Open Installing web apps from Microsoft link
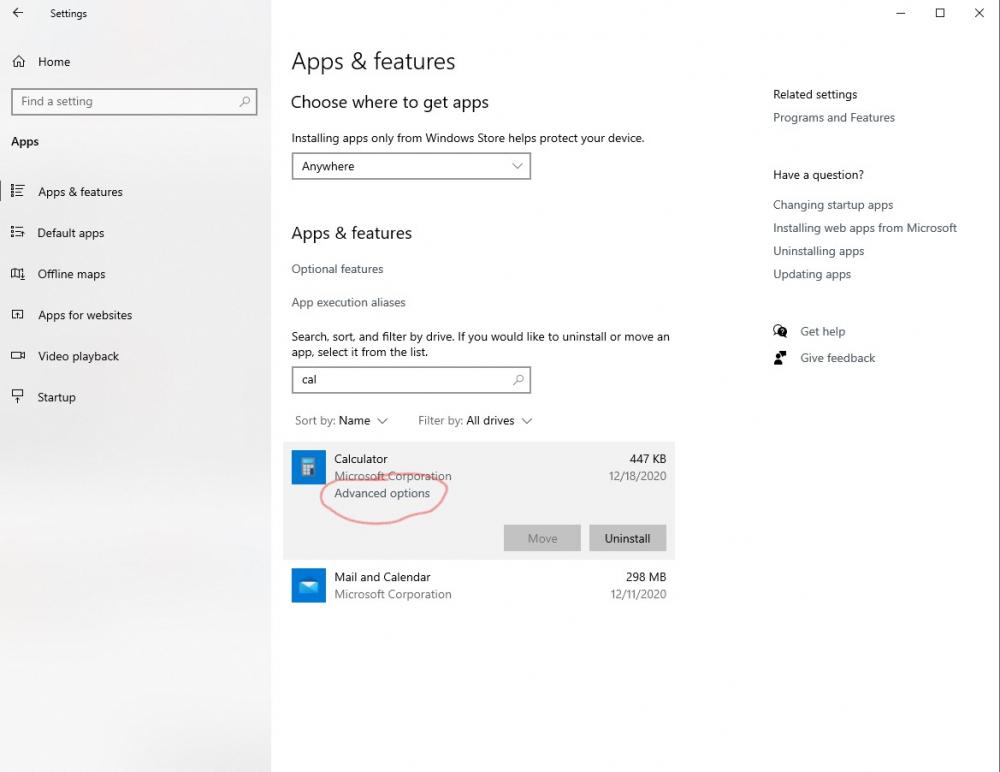 click(865, 228)
